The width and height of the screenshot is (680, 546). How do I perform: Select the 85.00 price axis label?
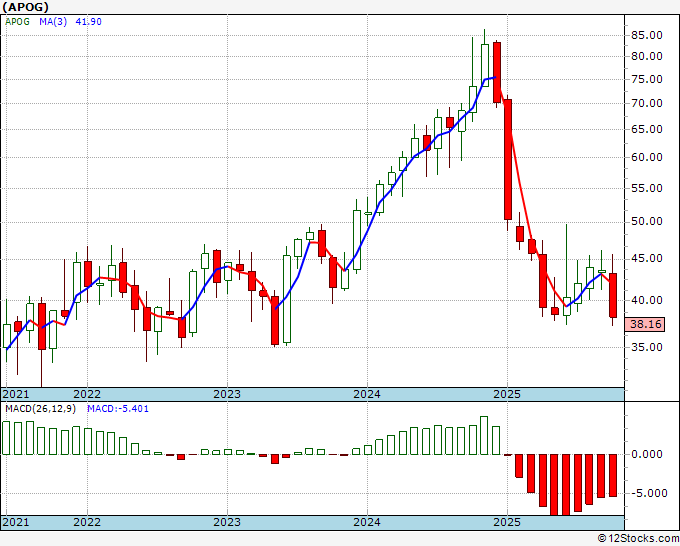(x=647, y=35)
